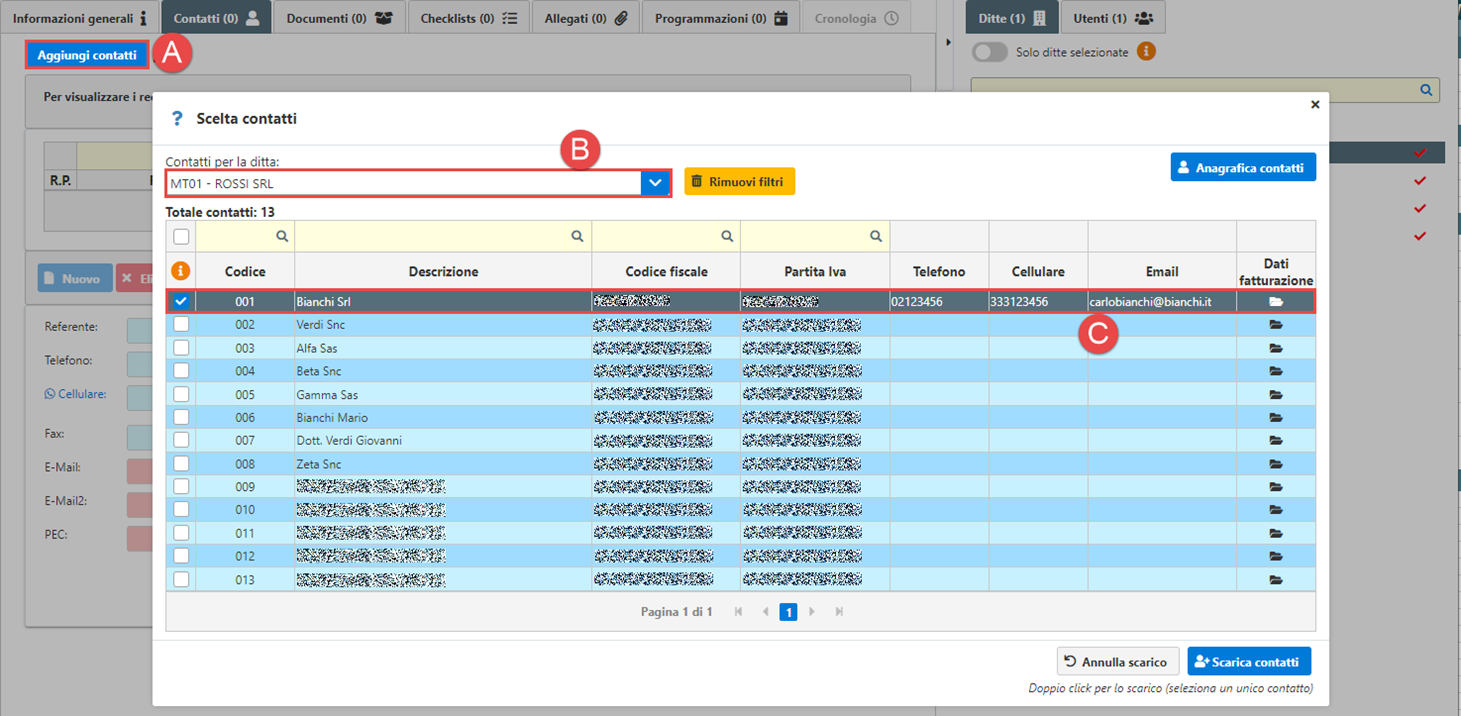The image size is (1461, 716).
Task: Switch to the Ditte (1) tab
Action: coord(1012,18)
